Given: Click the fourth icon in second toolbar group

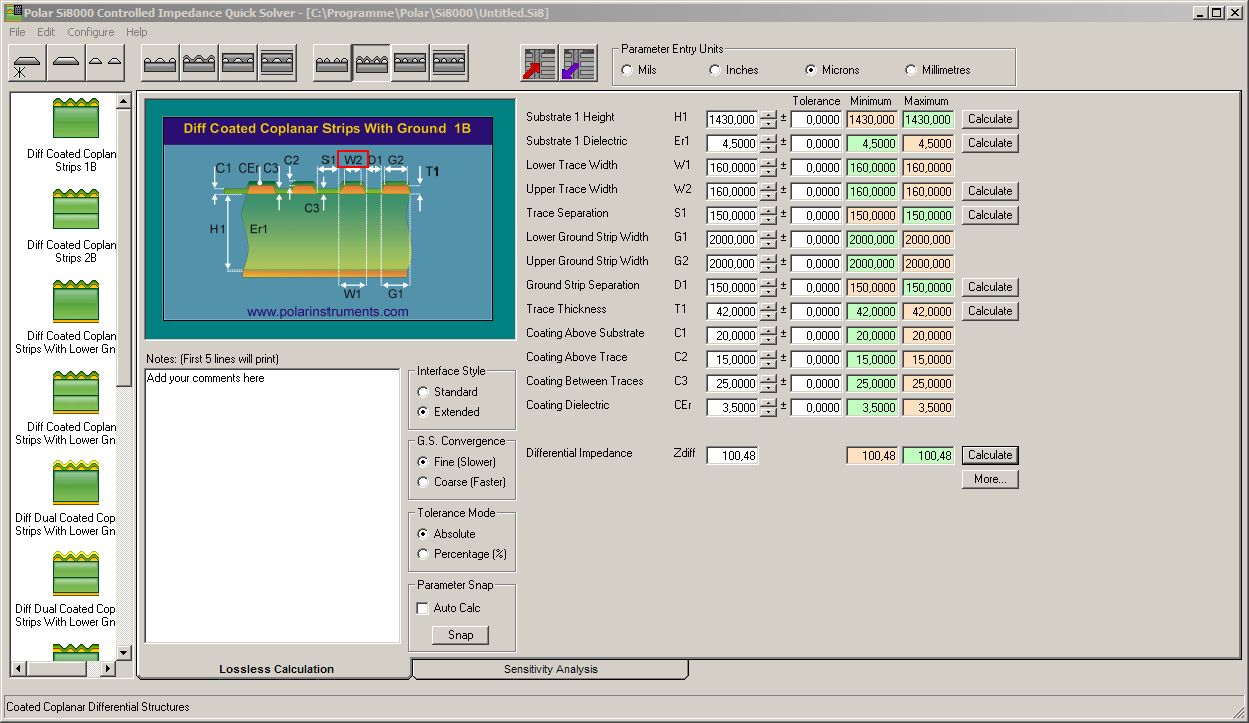Looking at the screenshot, I should pos(277,63).
